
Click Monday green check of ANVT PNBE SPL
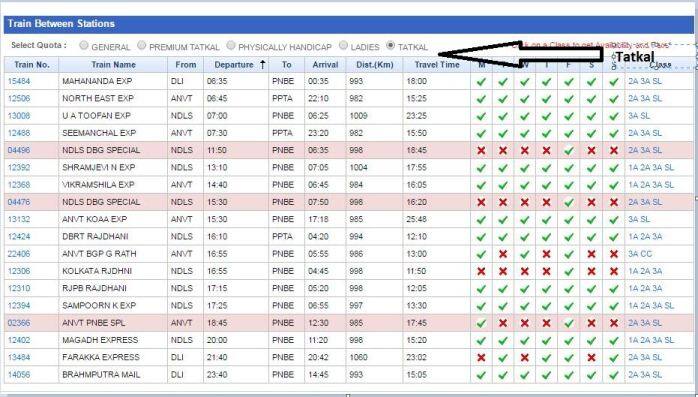pyautogui.click(x=481, y=323)
